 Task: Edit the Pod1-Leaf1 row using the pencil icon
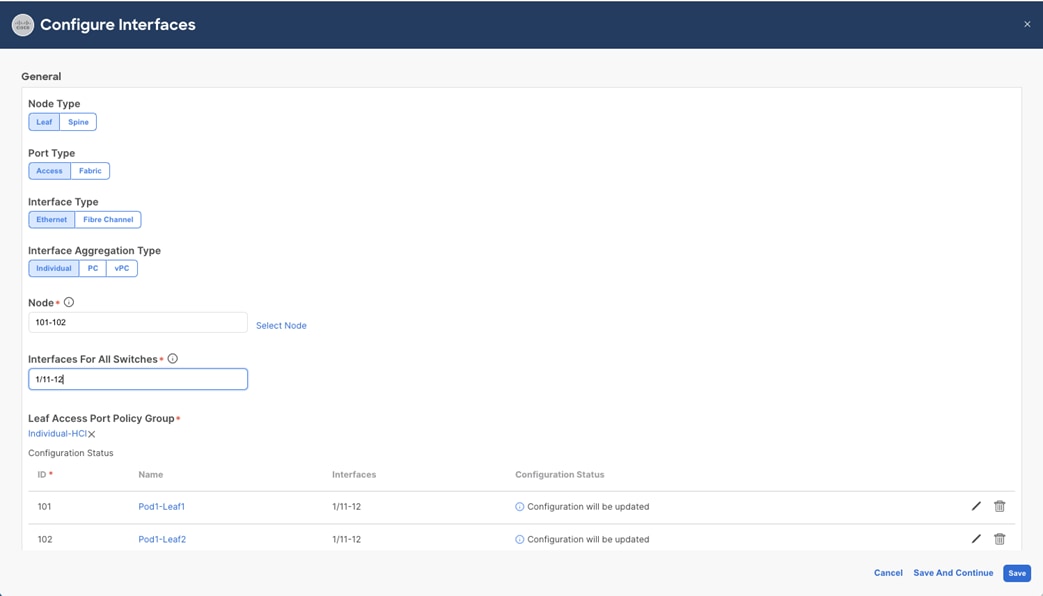pos(976,506)
